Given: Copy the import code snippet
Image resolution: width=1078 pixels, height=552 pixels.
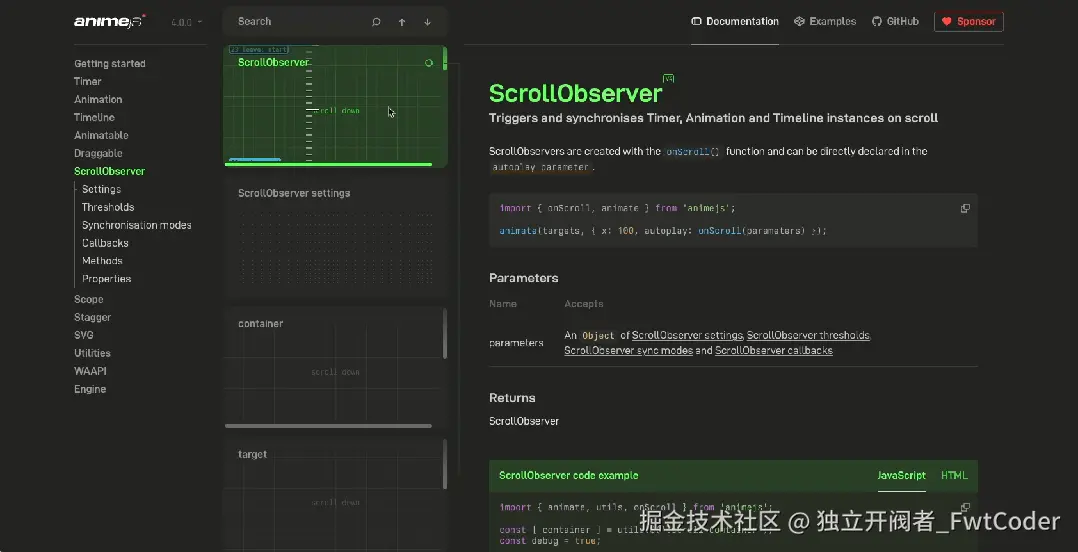Looking at the screenshot, I should [965, 208].
